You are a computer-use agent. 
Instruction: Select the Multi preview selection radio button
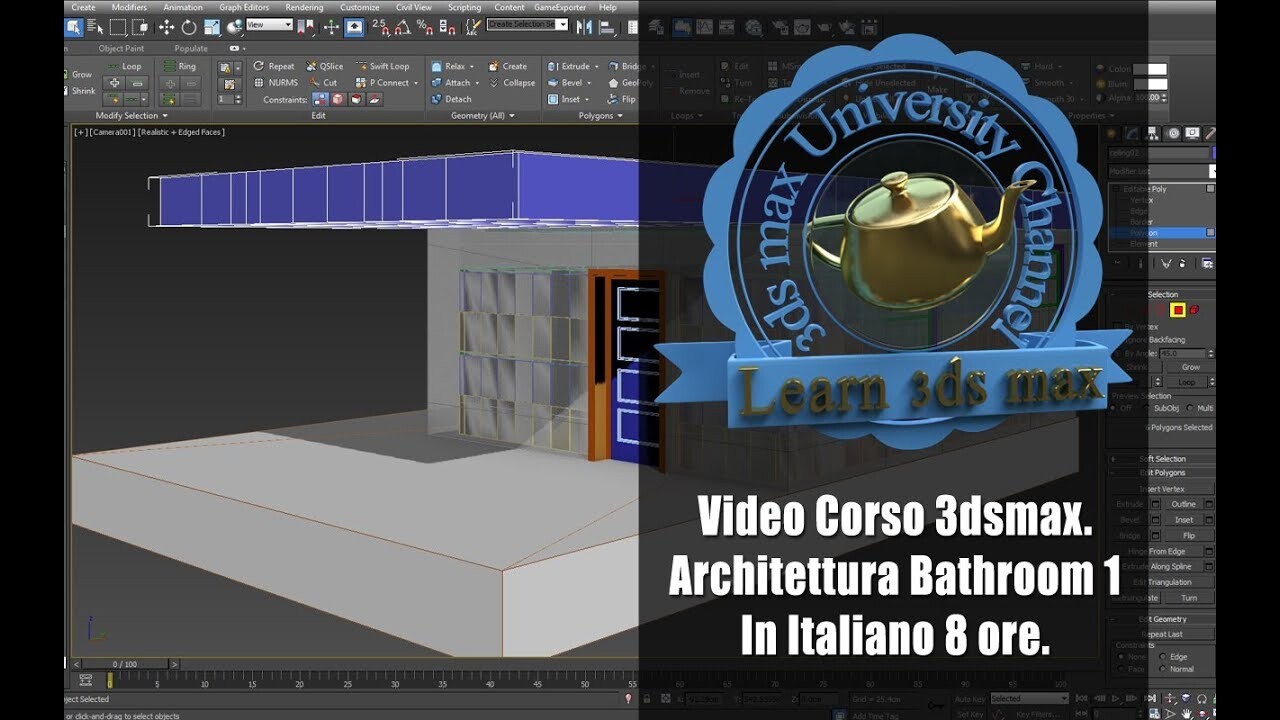click(1190, 408)
